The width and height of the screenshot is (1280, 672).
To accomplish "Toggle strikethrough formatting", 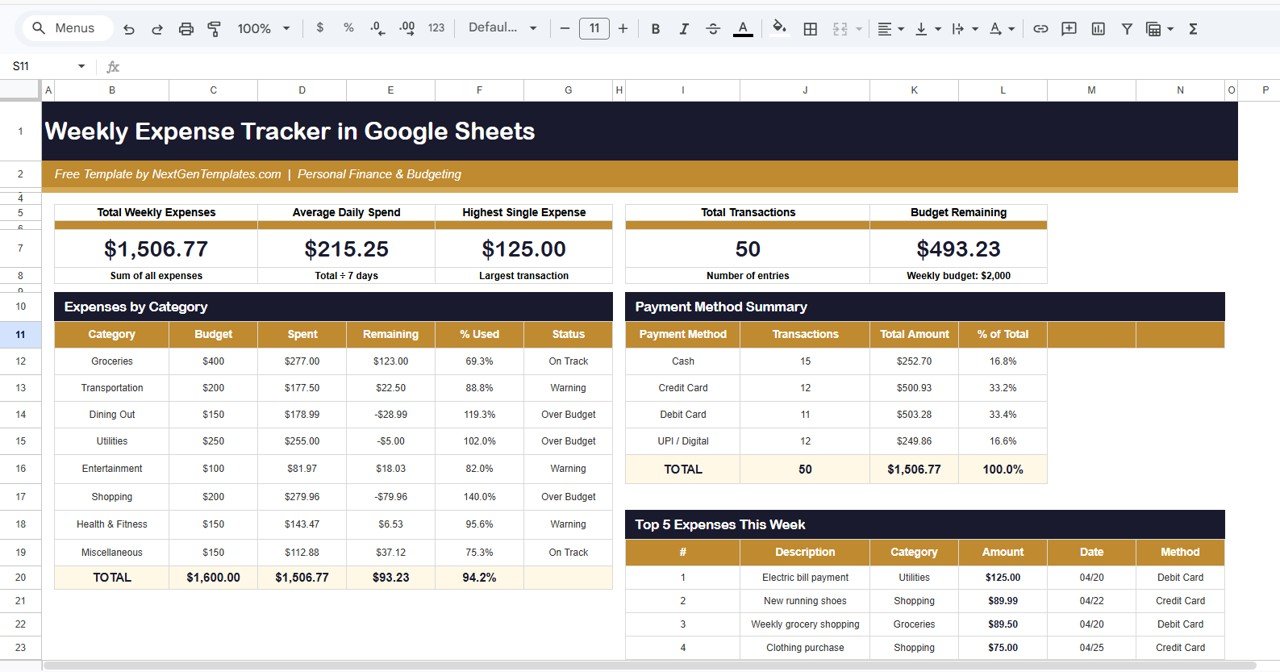I will click(713, 29).
